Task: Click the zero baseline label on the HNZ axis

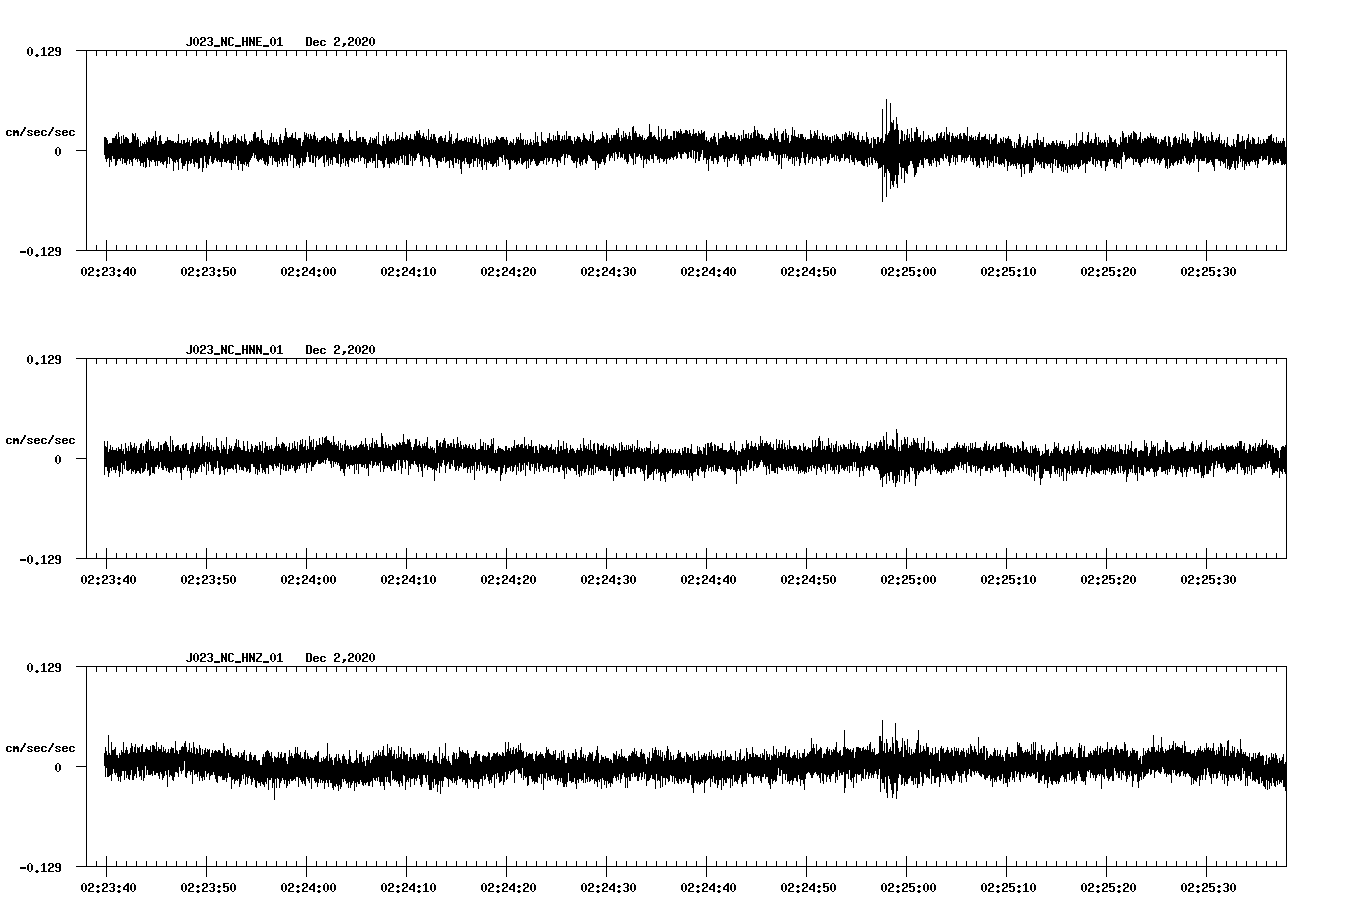Action: pyautogui.click(x=56, y=768)
